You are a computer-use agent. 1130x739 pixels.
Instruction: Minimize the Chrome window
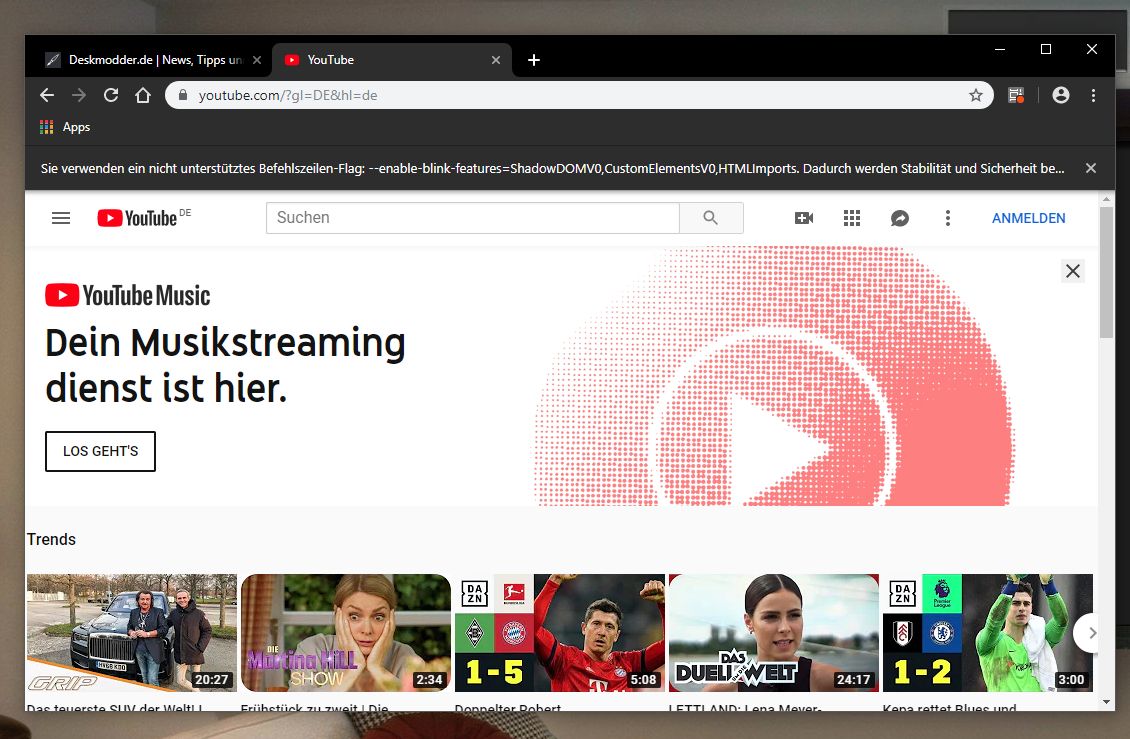click(1000, 49)
